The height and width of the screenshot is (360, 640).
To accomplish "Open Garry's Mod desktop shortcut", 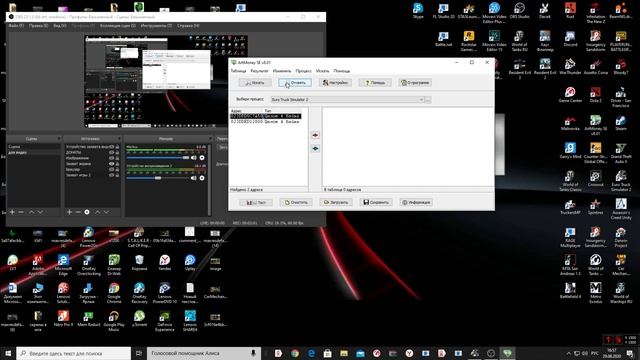I will 570,150.
